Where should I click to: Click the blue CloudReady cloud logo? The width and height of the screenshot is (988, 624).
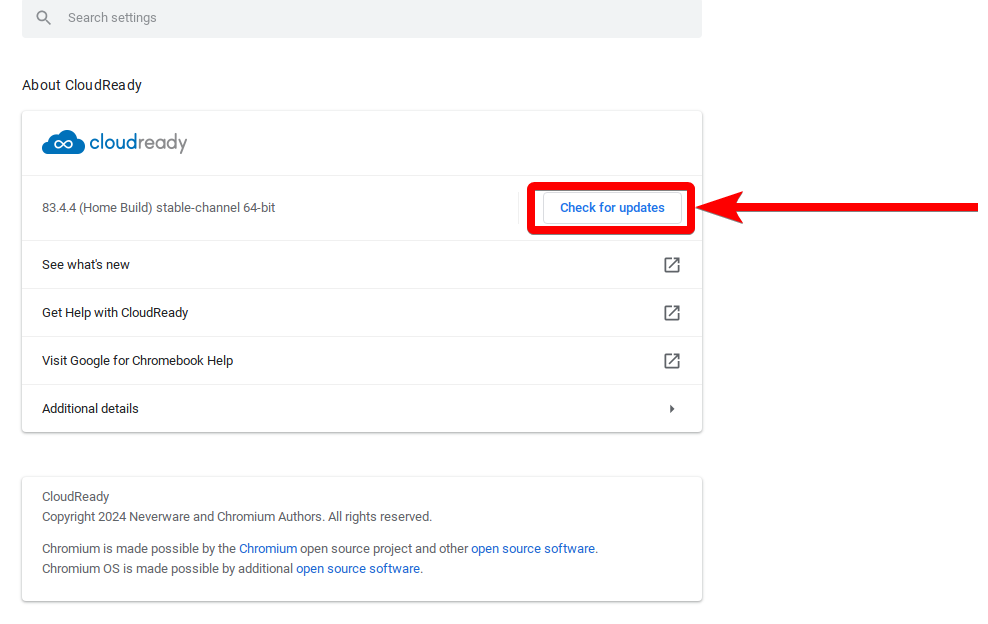coord(64,143)
